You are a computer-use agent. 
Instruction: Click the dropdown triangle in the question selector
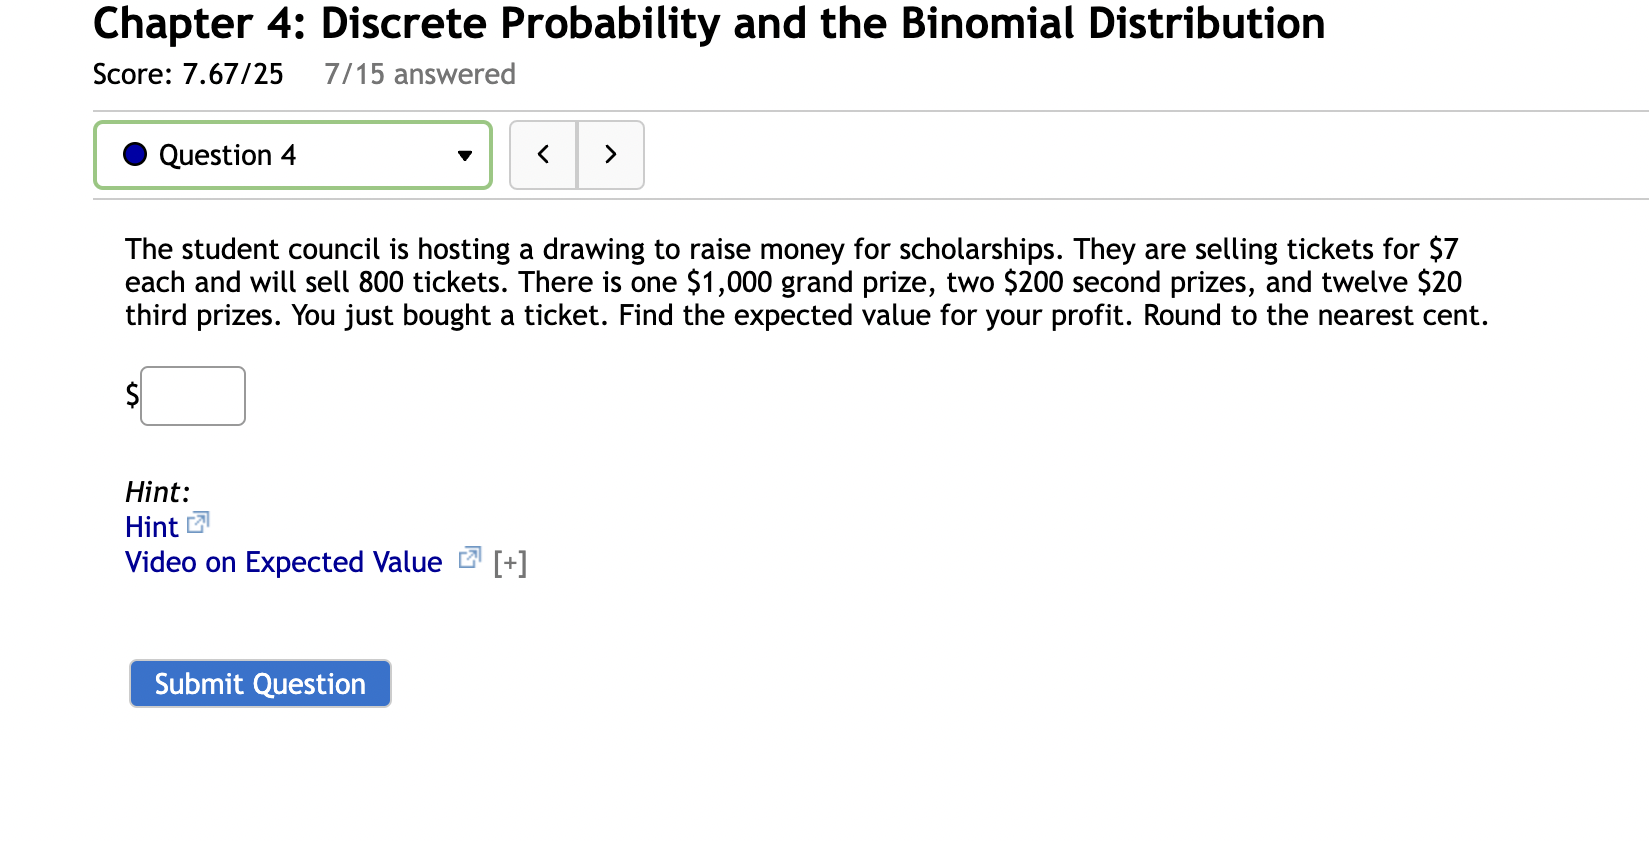coord(464,156)
